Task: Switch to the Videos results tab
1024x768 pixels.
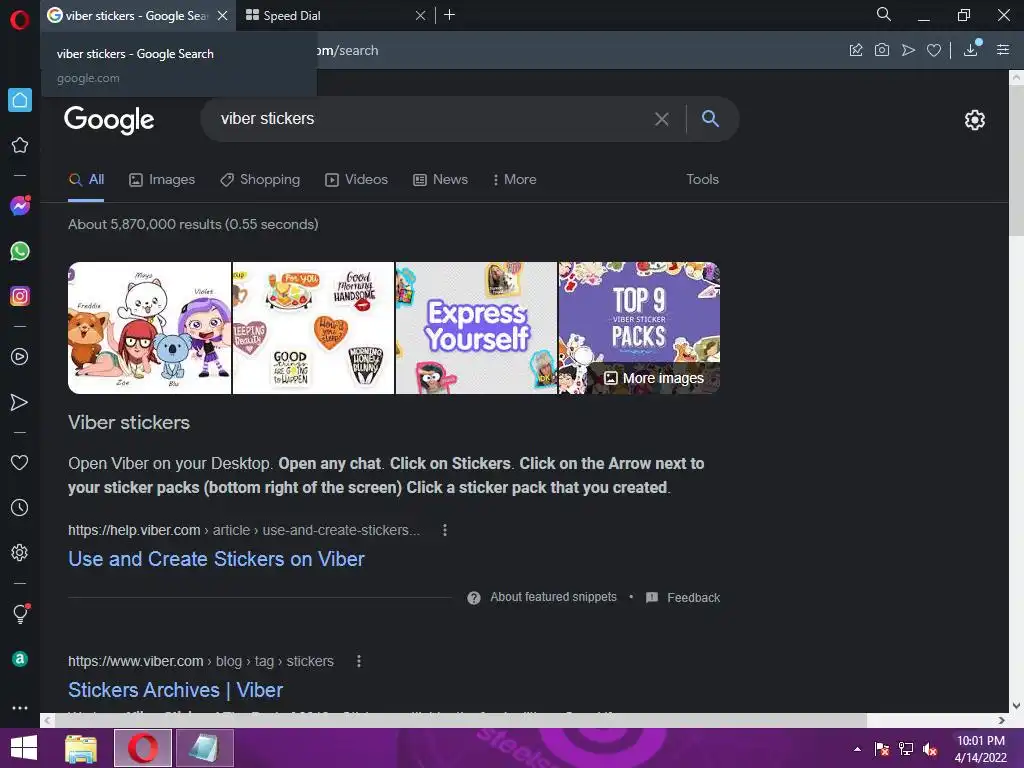Action: pyautogui.click(x=357, y=180)
